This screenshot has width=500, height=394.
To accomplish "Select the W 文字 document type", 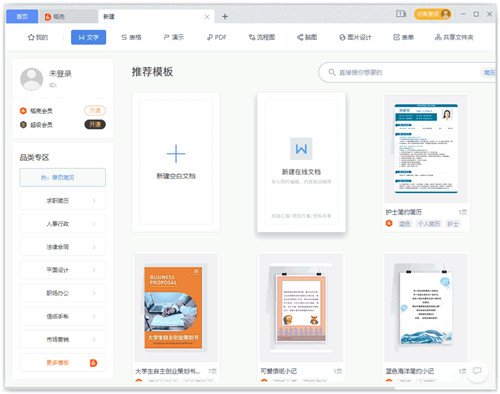I will pos(88,37).
